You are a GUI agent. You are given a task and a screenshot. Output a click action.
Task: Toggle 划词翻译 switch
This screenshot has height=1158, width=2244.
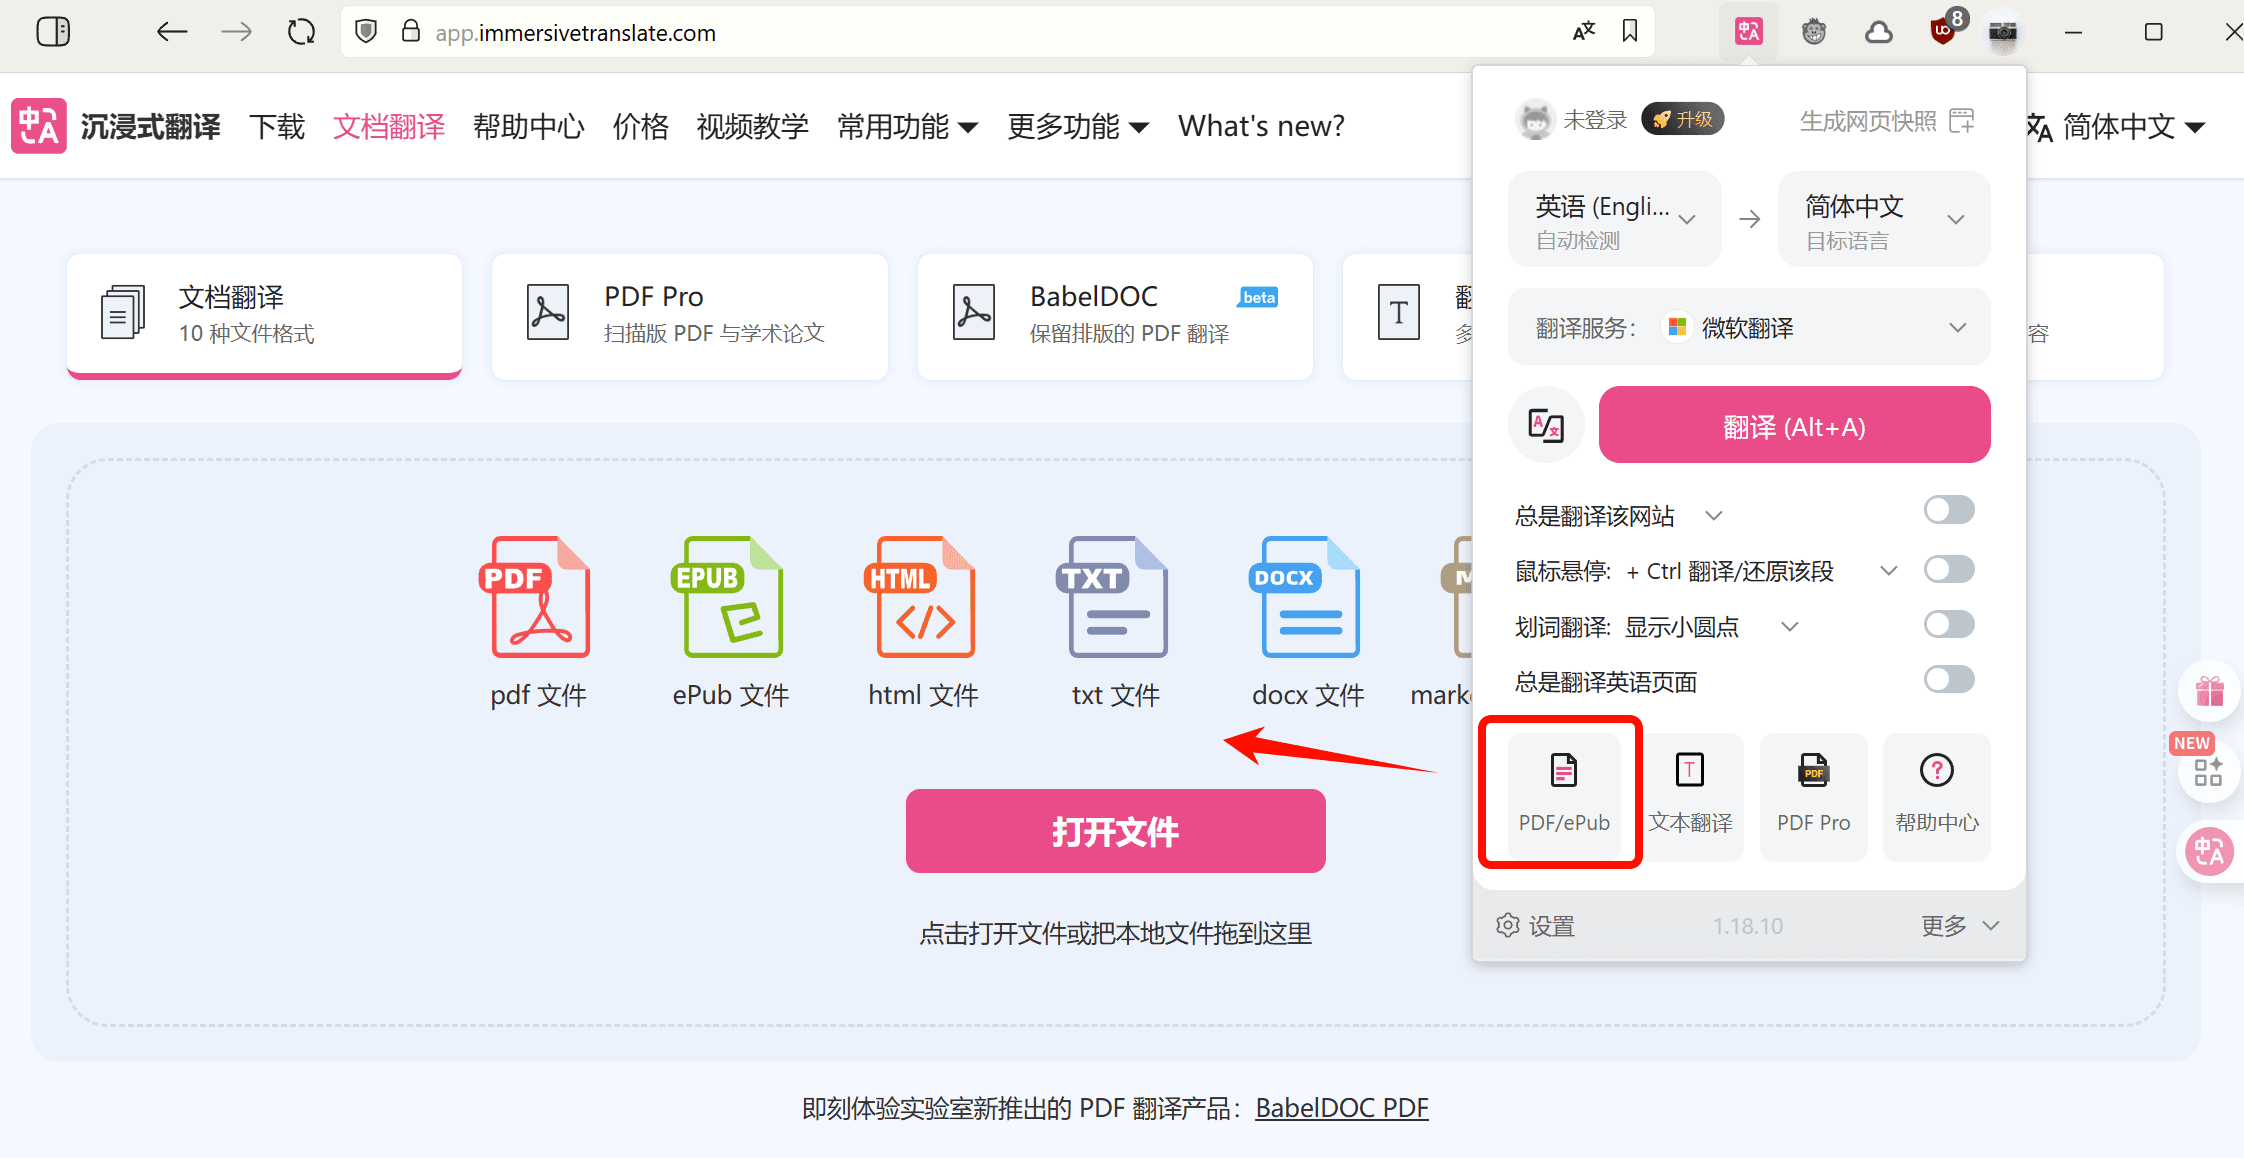tap(1949, 625)
